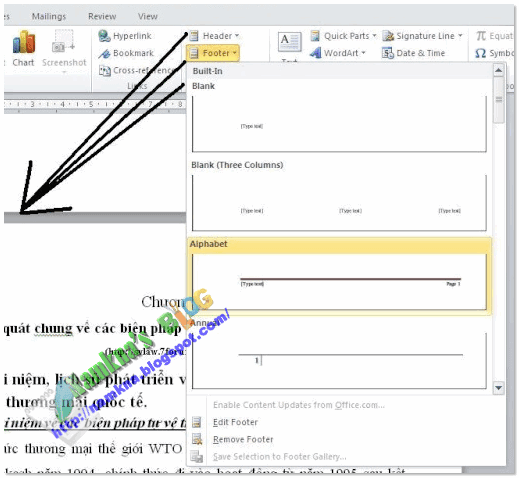Click the horizontal ruler in the document

coord(95,105)
